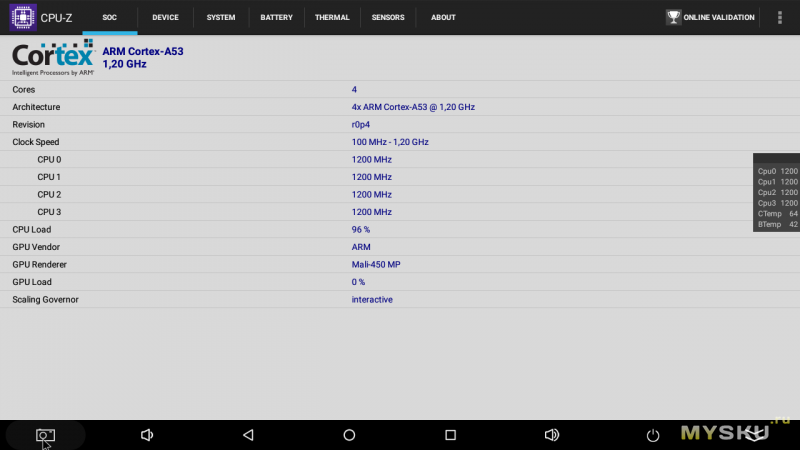The width and height of the screenshot is (800, 450).
Task: Tap the trophy validation icon
Action: 673,17
